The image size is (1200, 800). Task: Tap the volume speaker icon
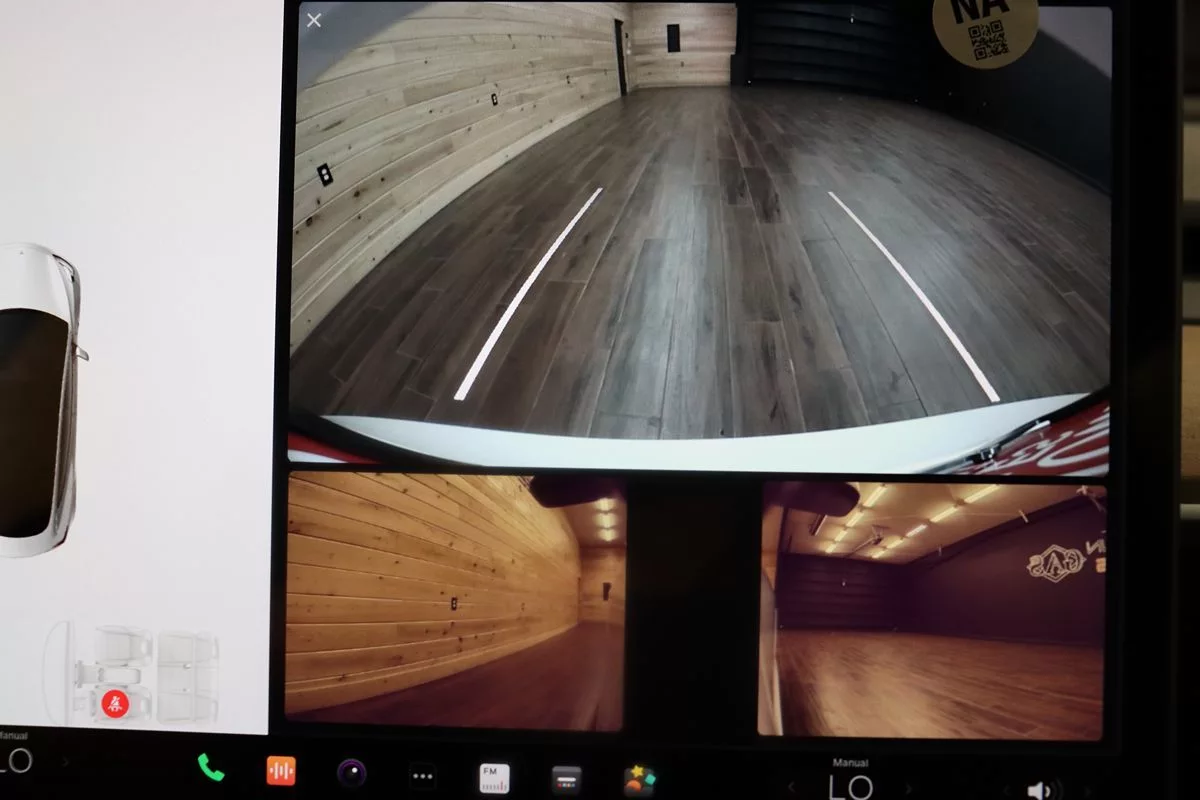pyautogui.click(x=1039, y=790)
